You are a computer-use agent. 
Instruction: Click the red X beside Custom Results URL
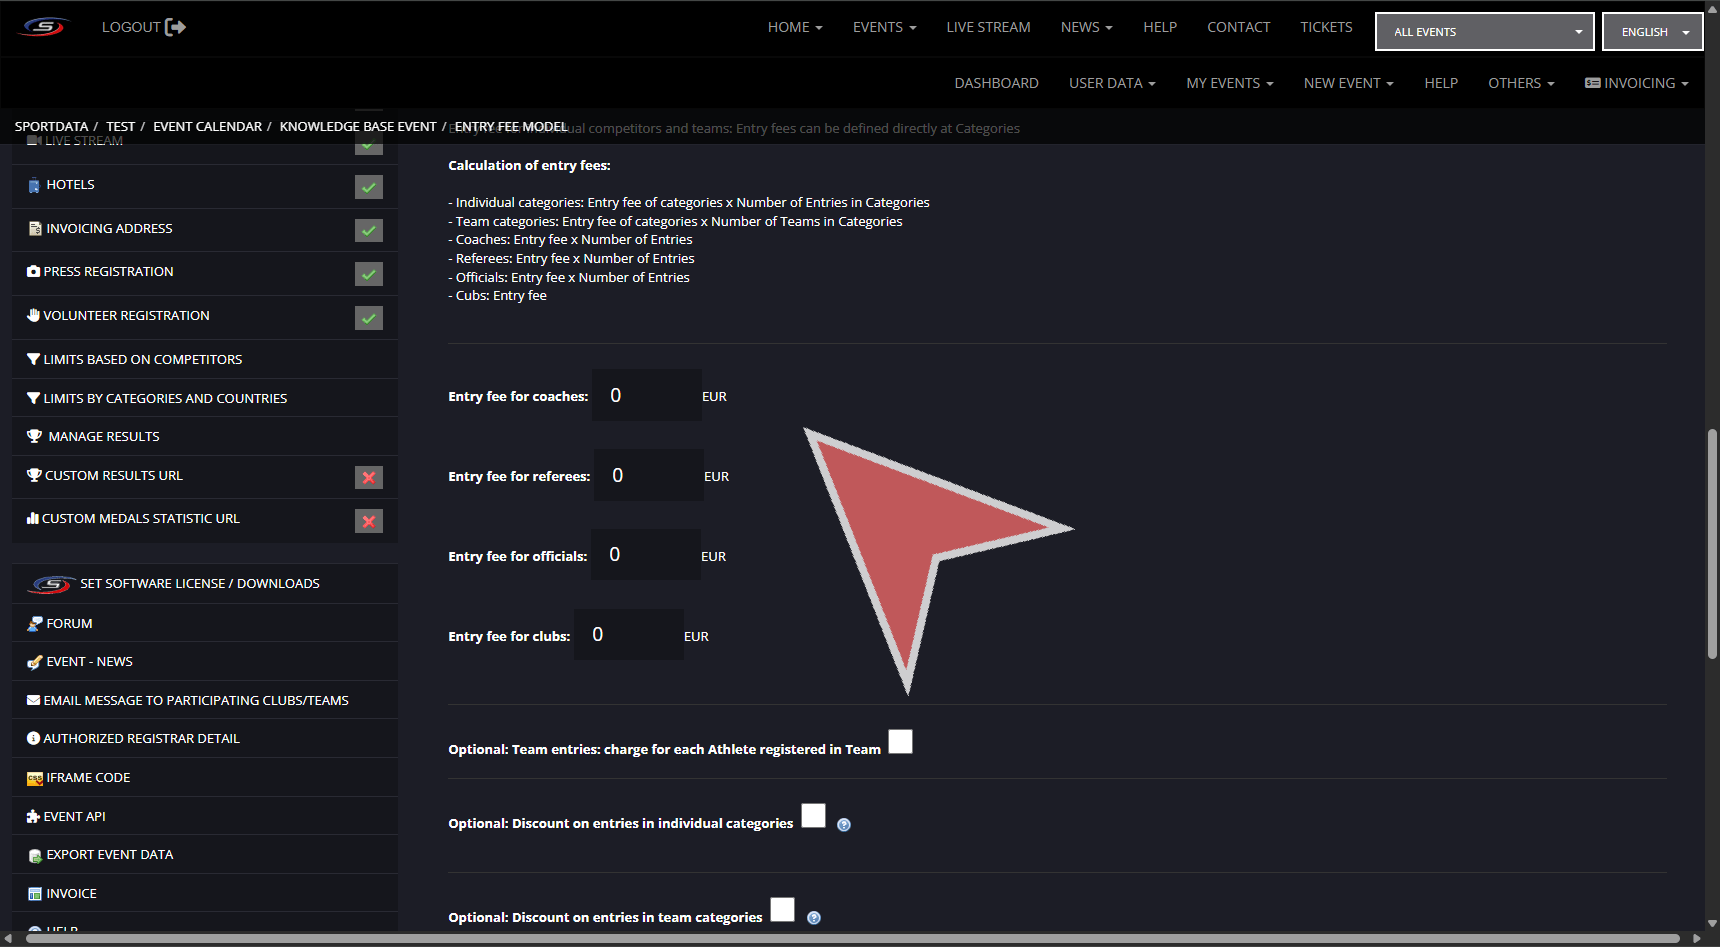(369, 478)
